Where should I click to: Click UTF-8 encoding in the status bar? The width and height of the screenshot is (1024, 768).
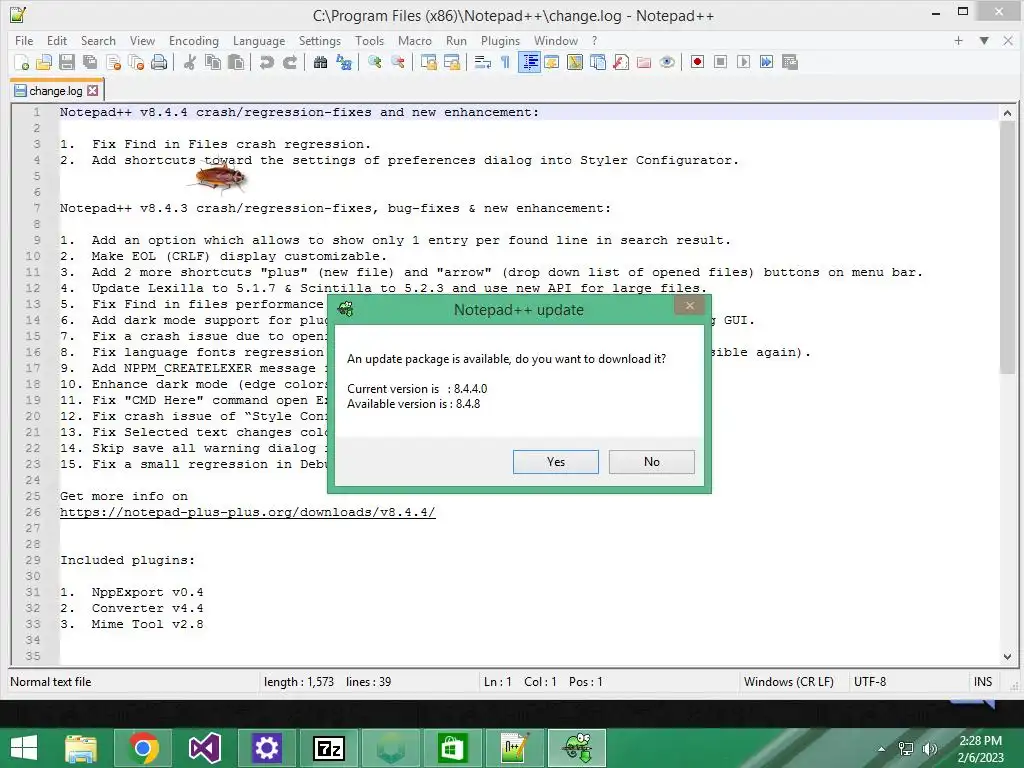pyautogui.click(x=870, y=682)
